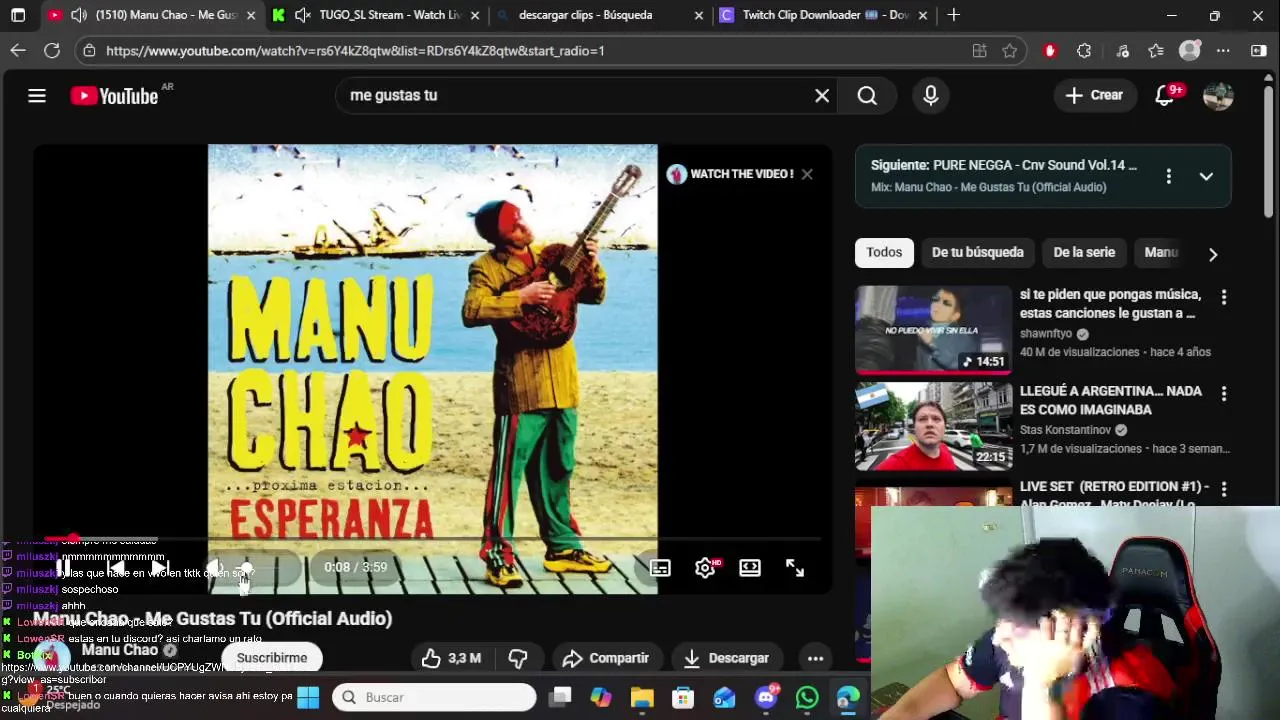Open File Explorer from the taskbar
The image size is (1280, 720).
tap(642, 697)
